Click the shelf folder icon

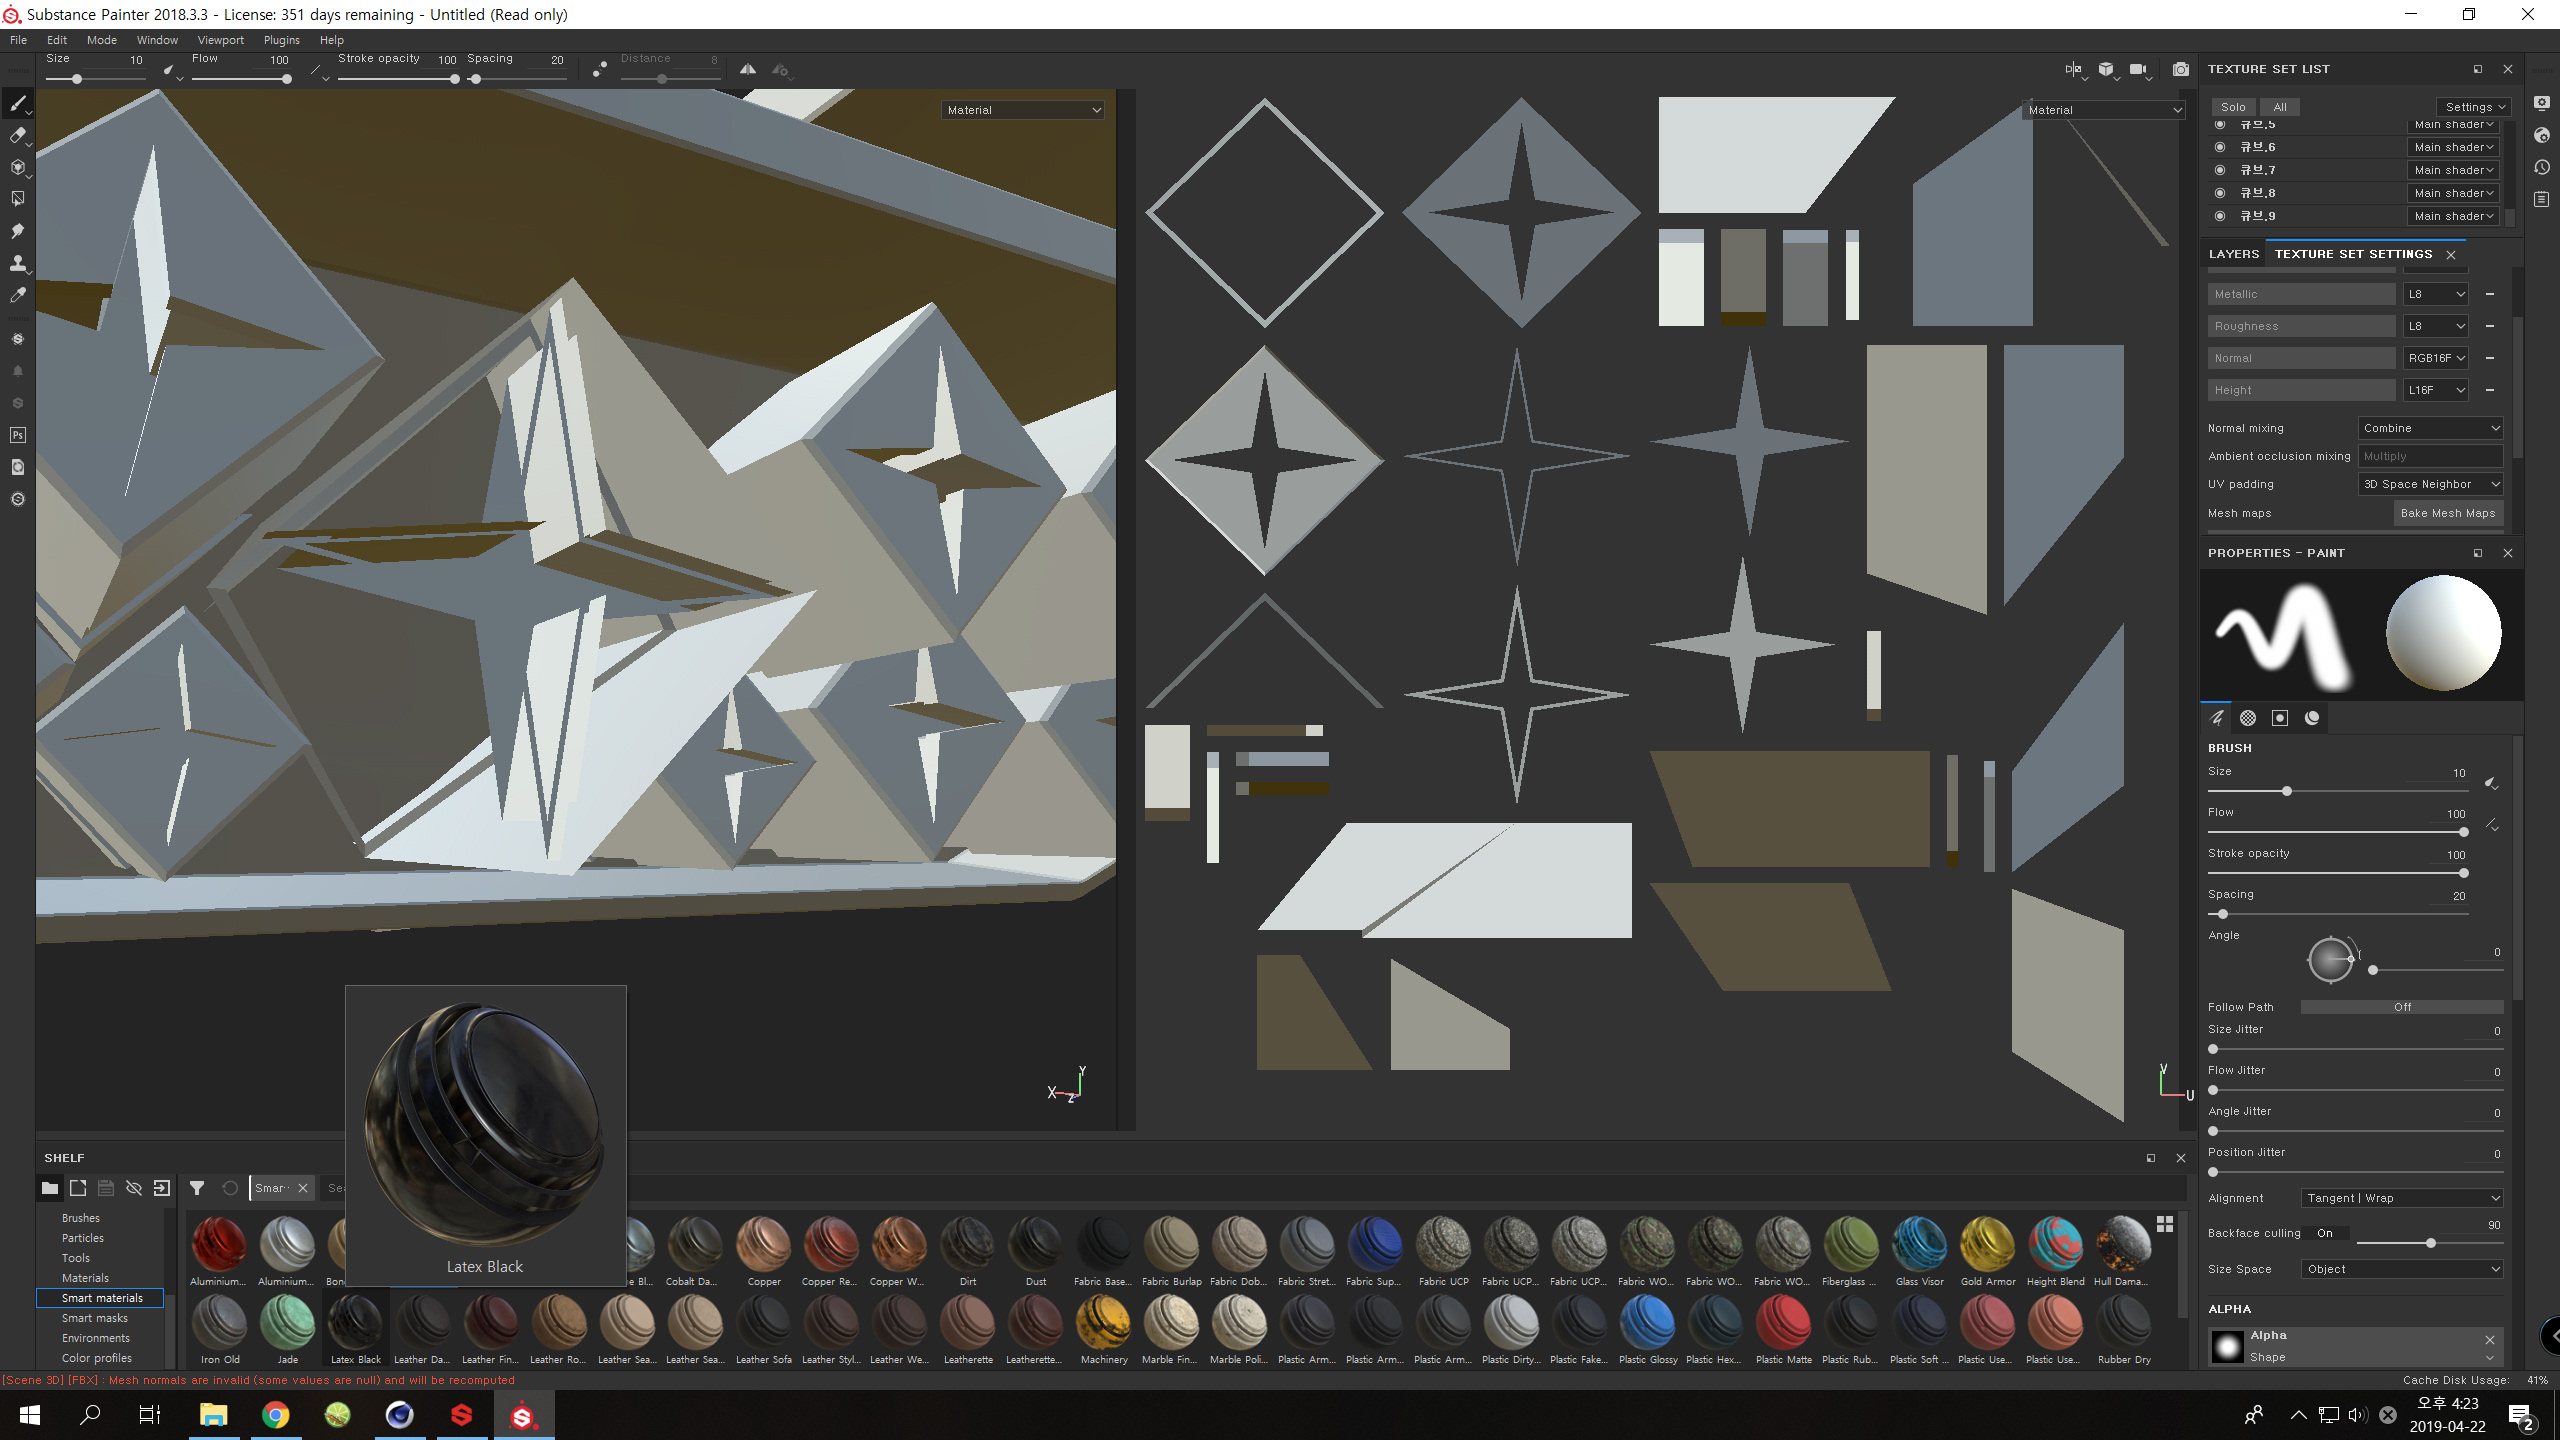49,1188
